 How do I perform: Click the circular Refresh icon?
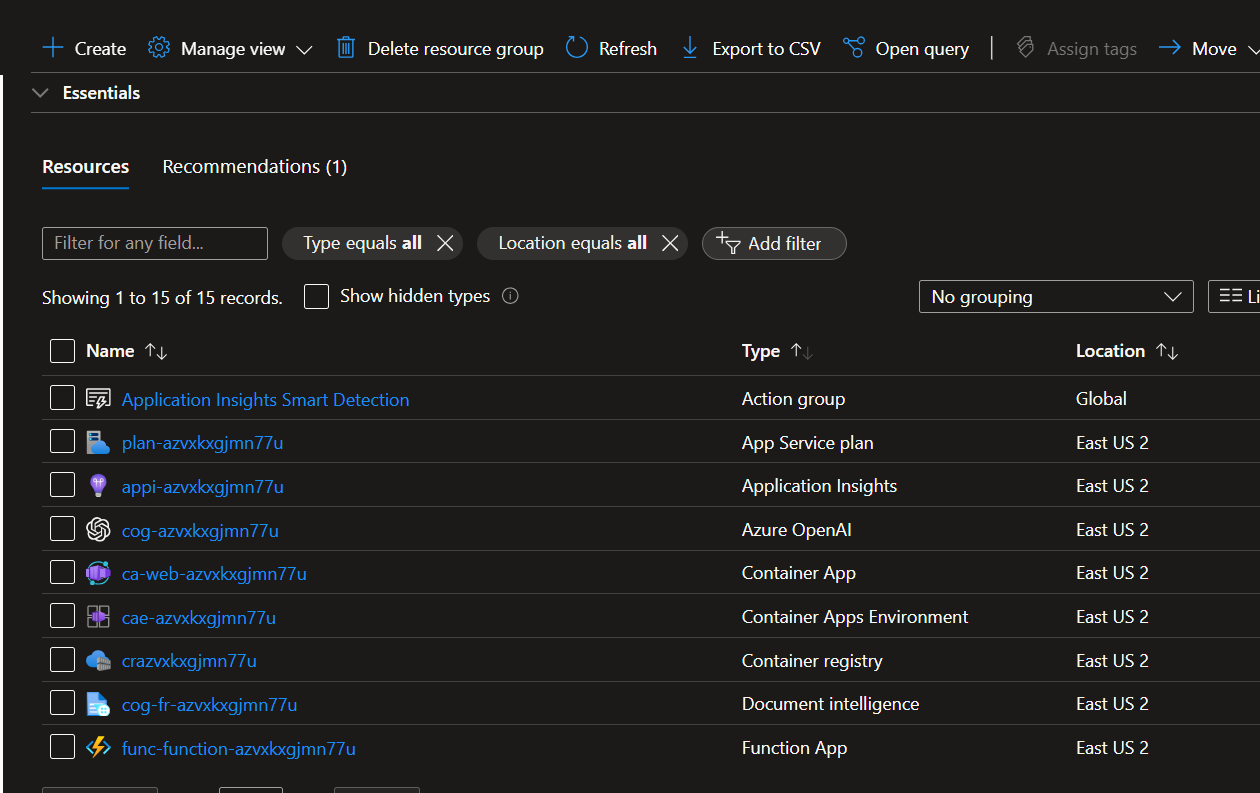[577, 48]
